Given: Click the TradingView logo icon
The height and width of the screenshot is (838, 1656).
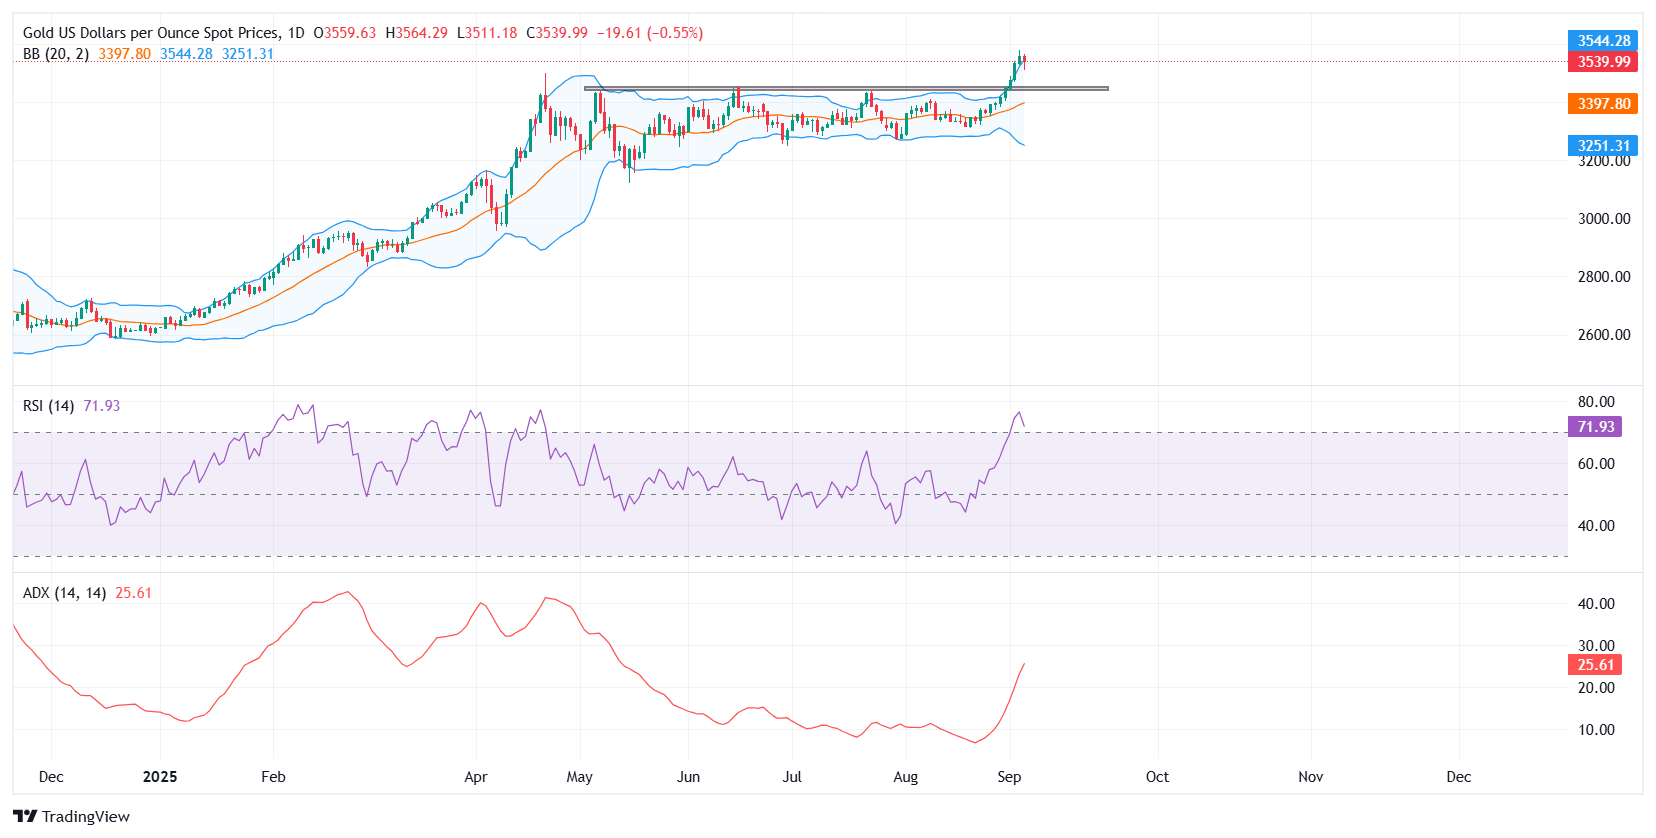Looking at the screenshot, I should (25, 817).
